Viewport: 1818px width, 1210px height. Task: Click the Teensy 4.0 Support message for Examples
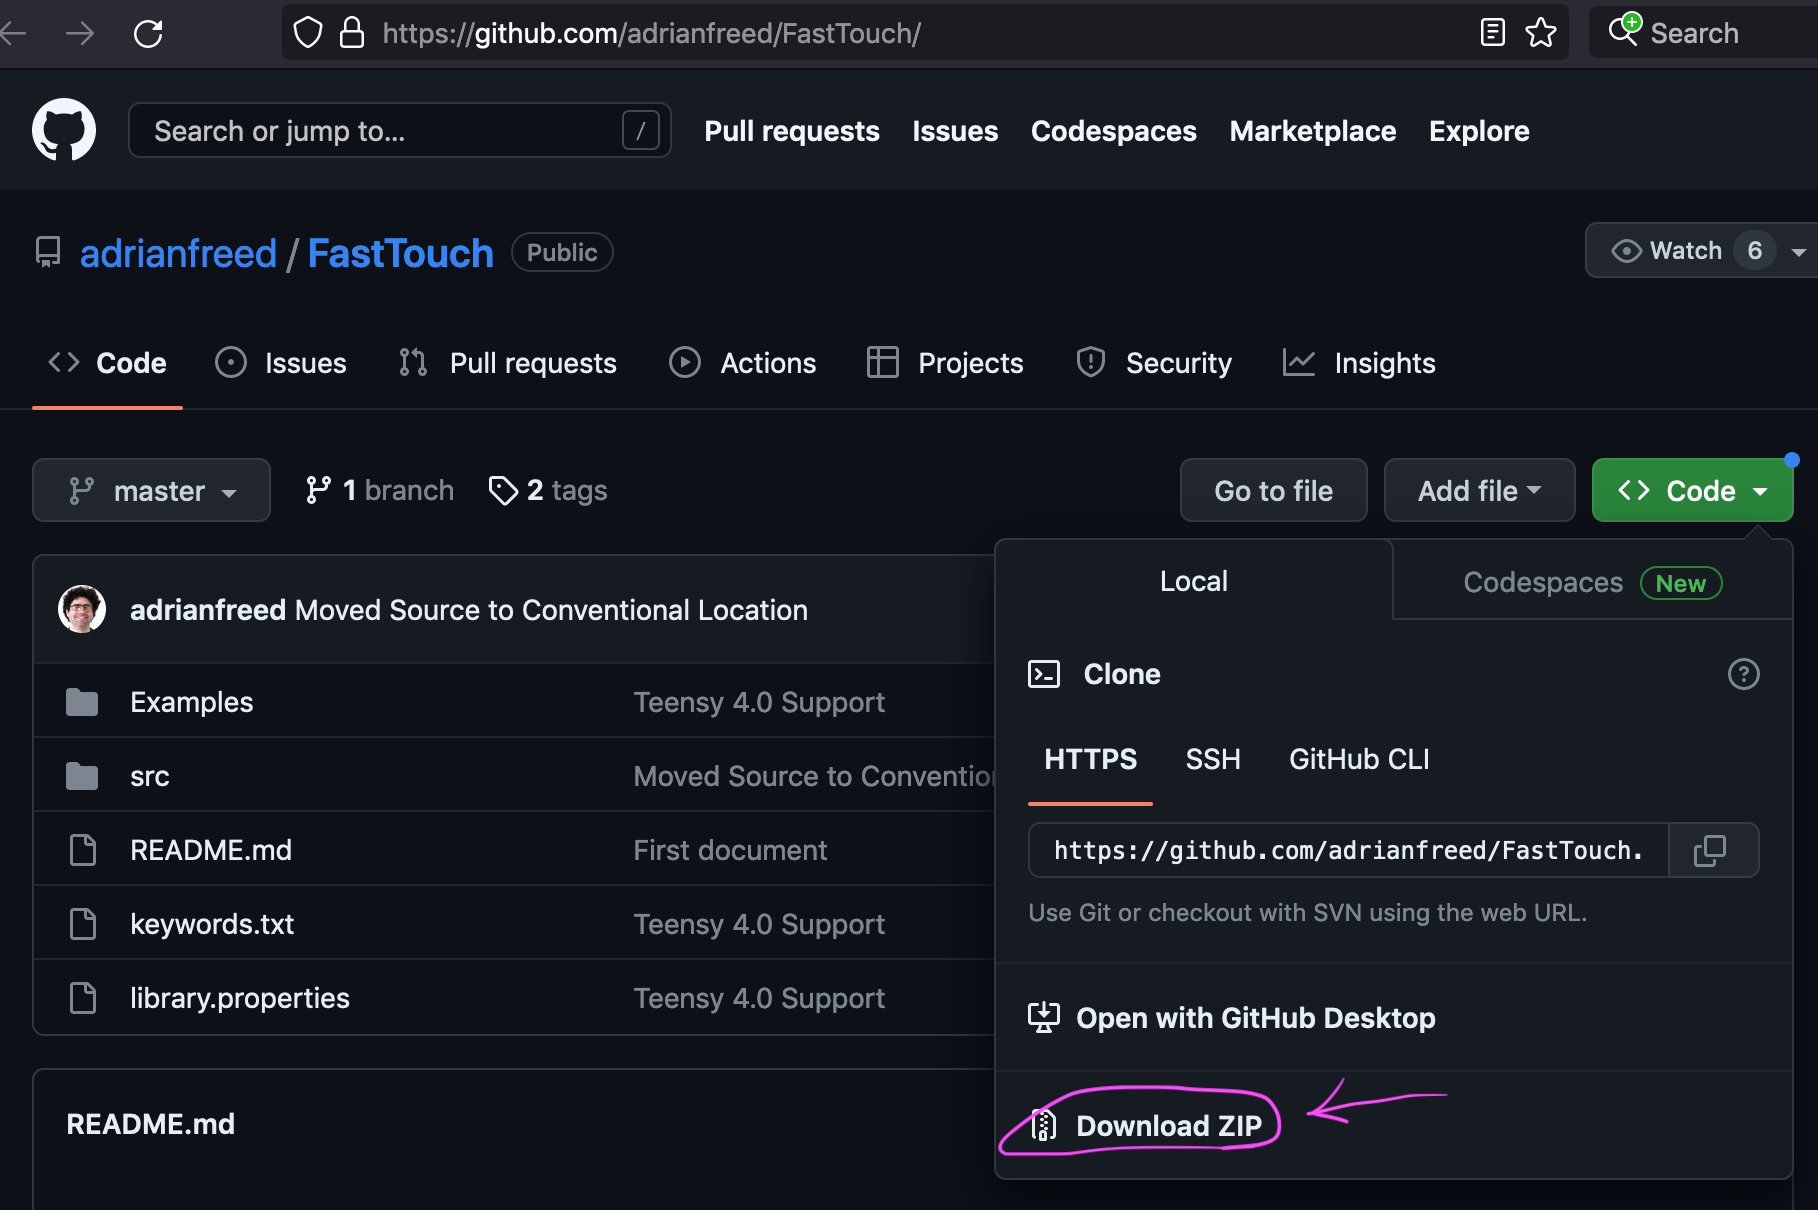click(x=759, y=702)
